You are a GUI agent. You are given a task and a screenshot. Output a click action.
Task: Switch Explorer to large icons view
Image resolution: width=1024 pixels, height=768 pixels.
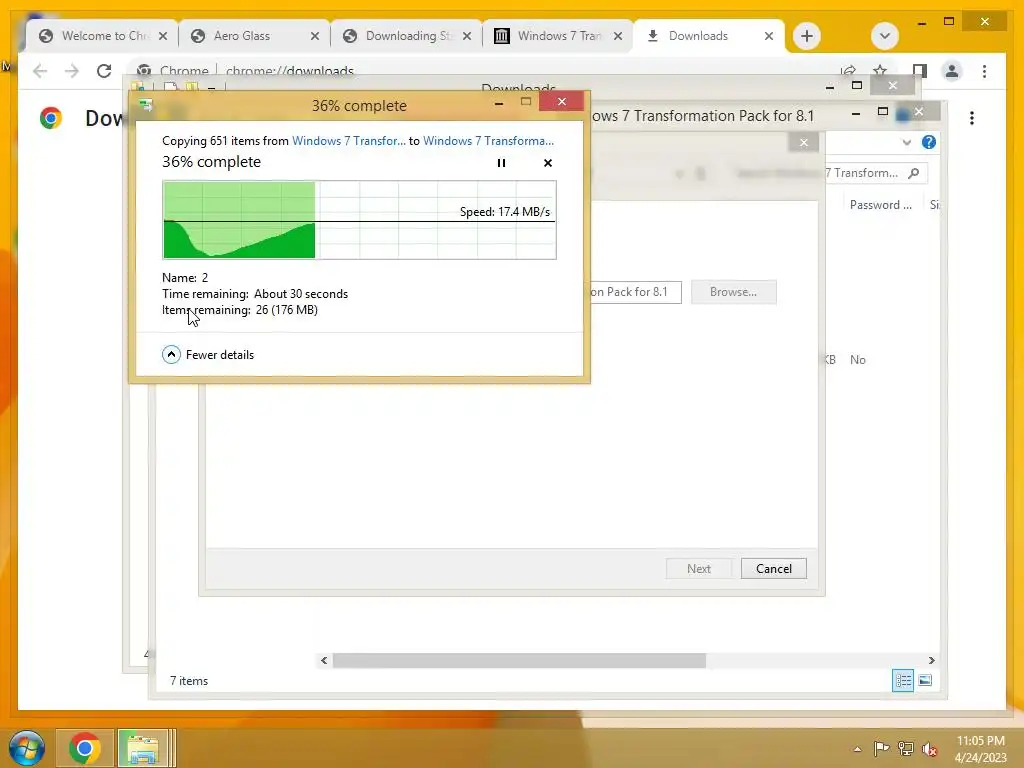click(x=925, y=680)
